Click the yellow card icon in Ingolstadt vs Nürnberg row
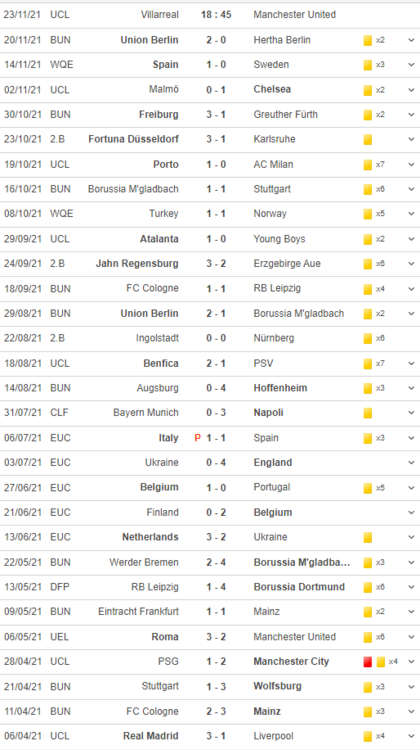Screen dimensions: 420x750 367,338
